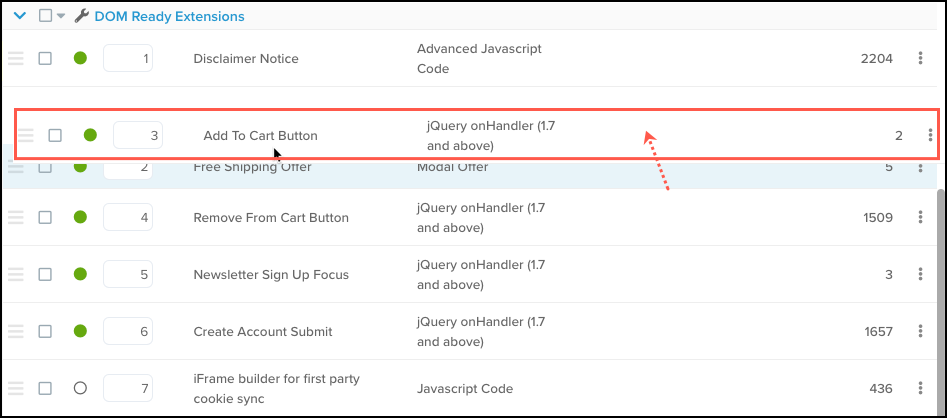Open kebab menu for Disclaimer Notice row
947x418 pixels.
(920, 59)
